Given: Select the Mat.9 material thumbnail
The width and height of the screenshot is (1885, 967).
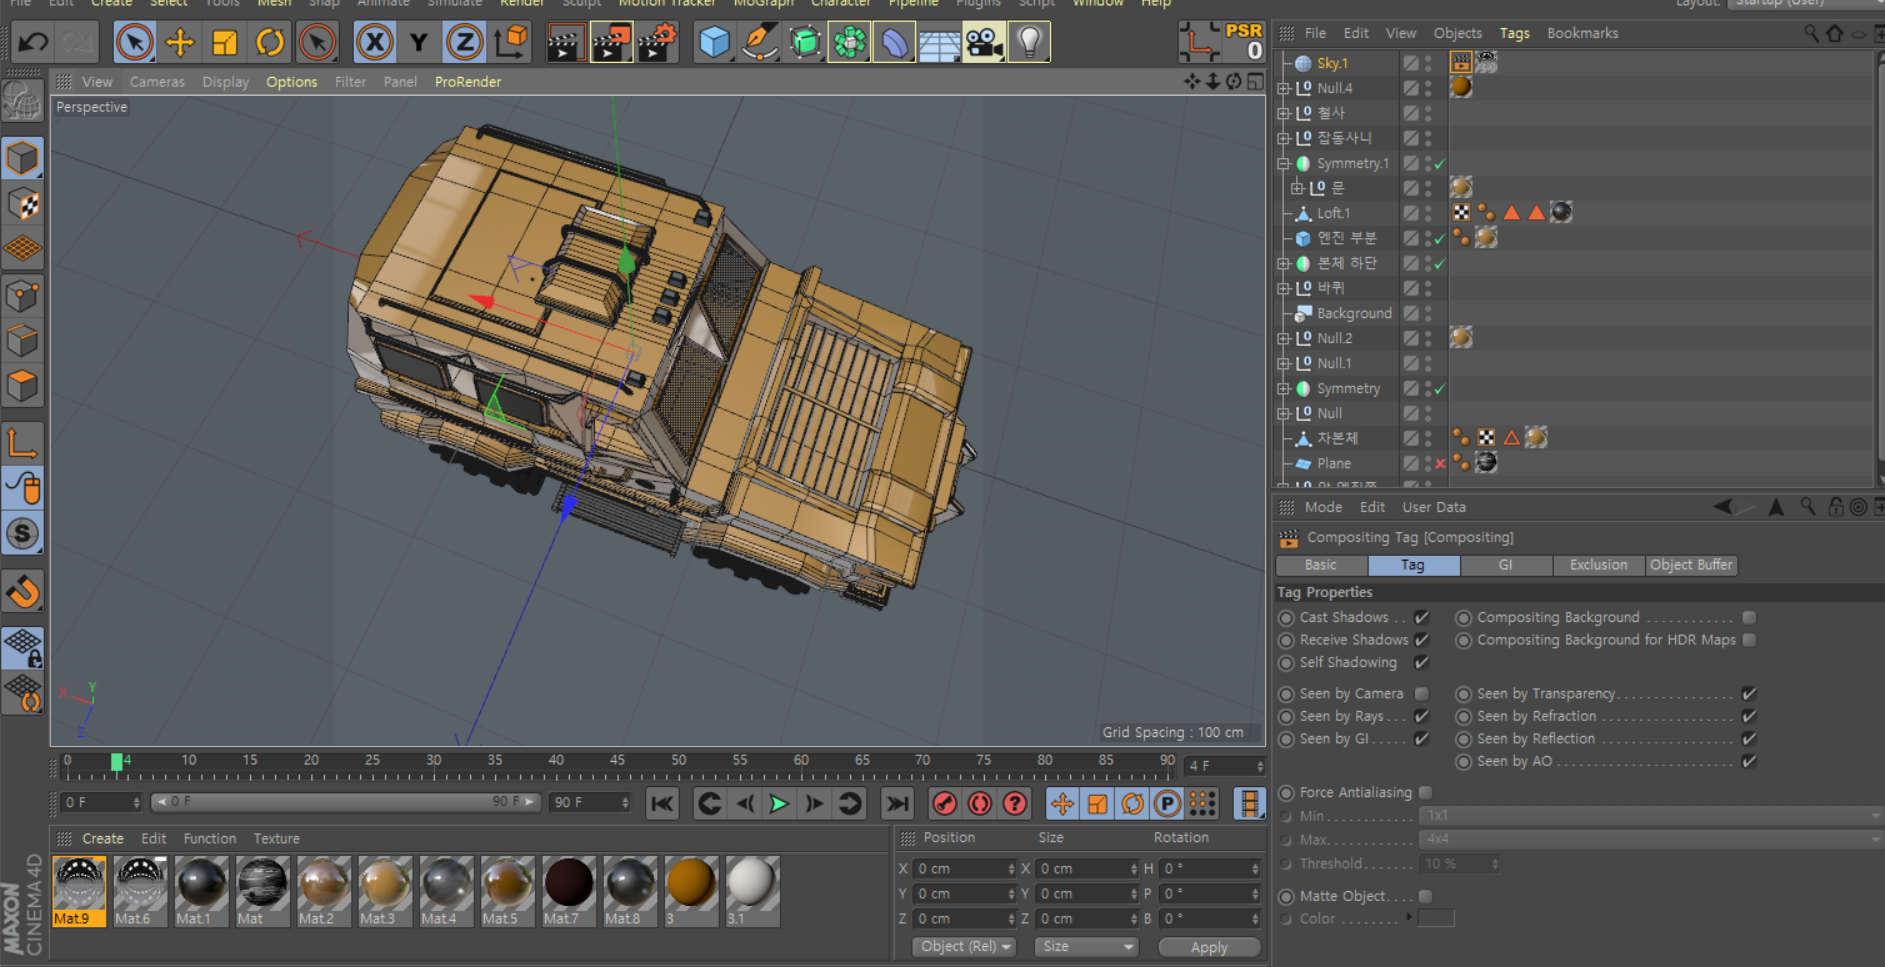Looking at the screenshot, I should 79,890.
